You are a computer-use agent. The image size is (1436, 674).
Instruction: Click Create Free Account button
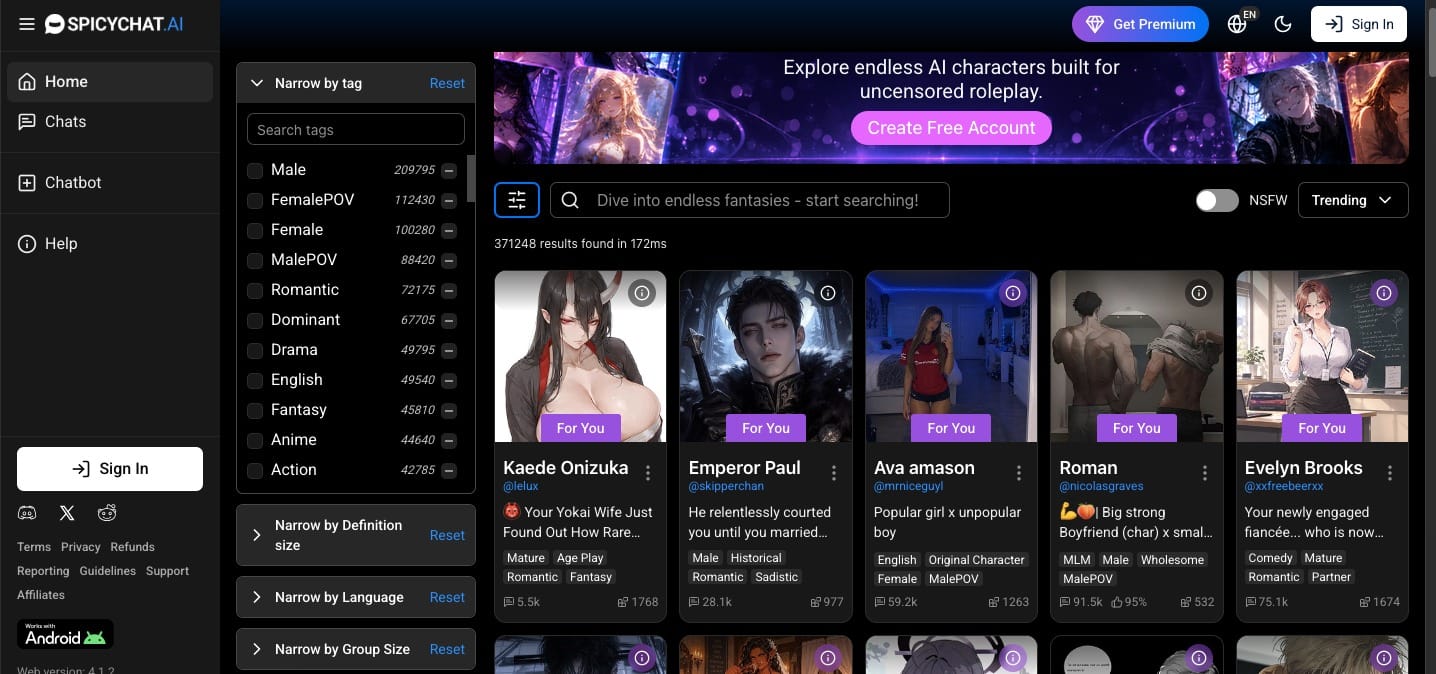tap(951, 128)
